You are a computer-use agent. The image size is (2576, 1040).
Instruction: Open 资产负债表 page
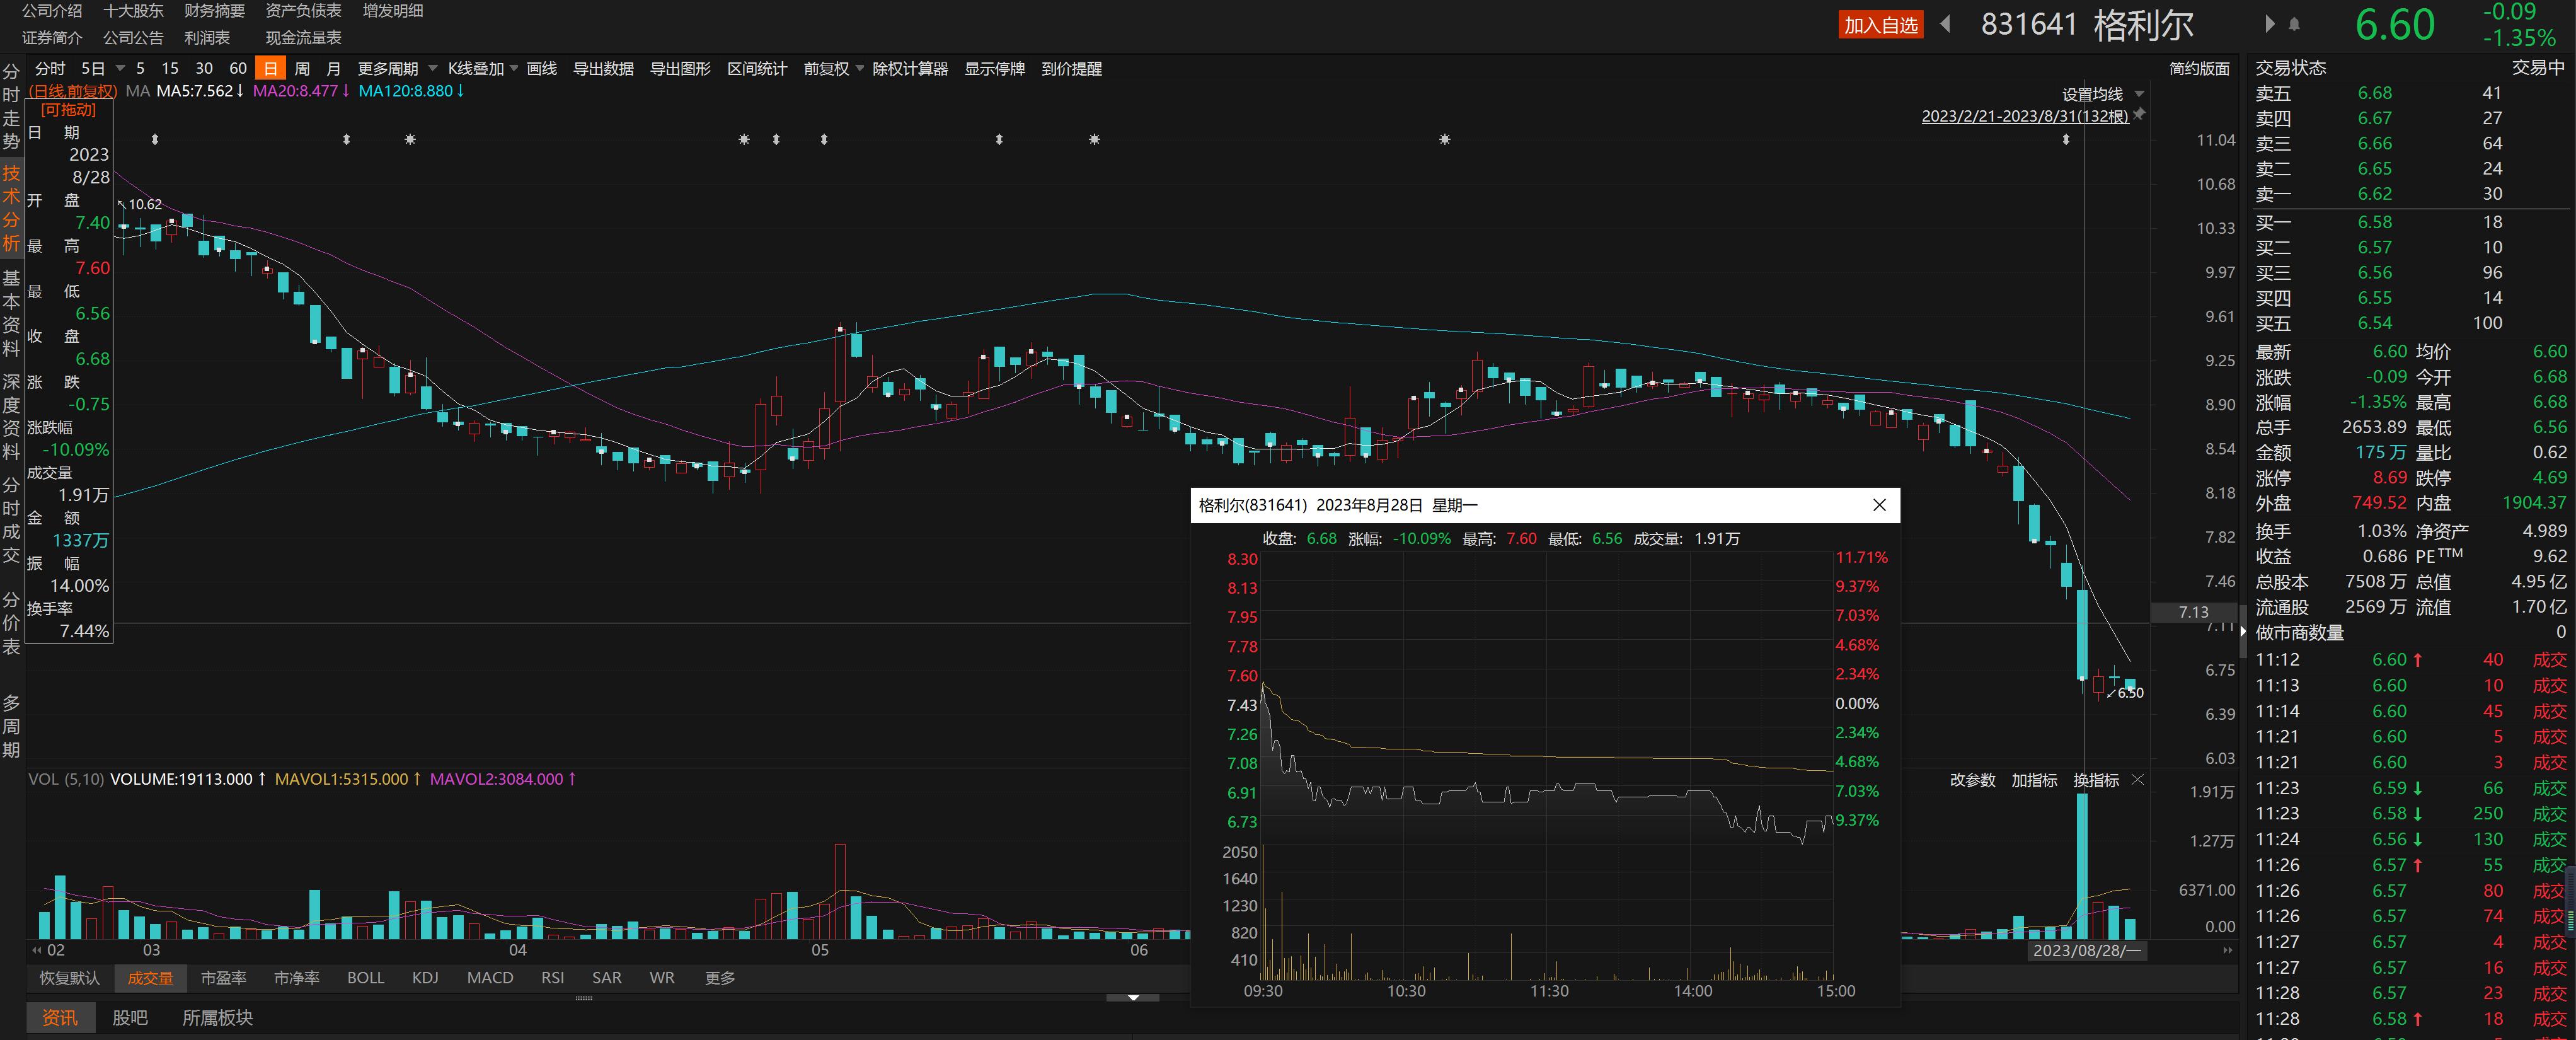coord(303,10)
